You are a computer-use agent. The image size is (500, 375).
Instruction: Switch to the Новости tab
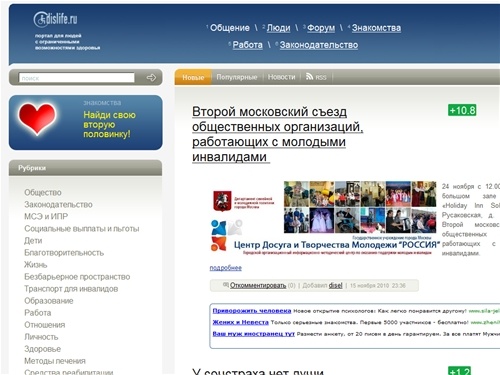pyautogui.click(x=281, y=77)
